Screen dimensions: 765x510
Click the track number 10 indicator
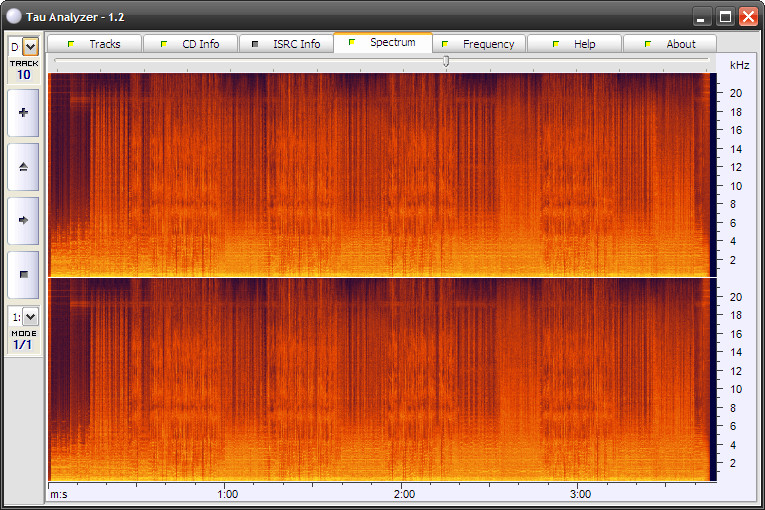coord(24,74)
